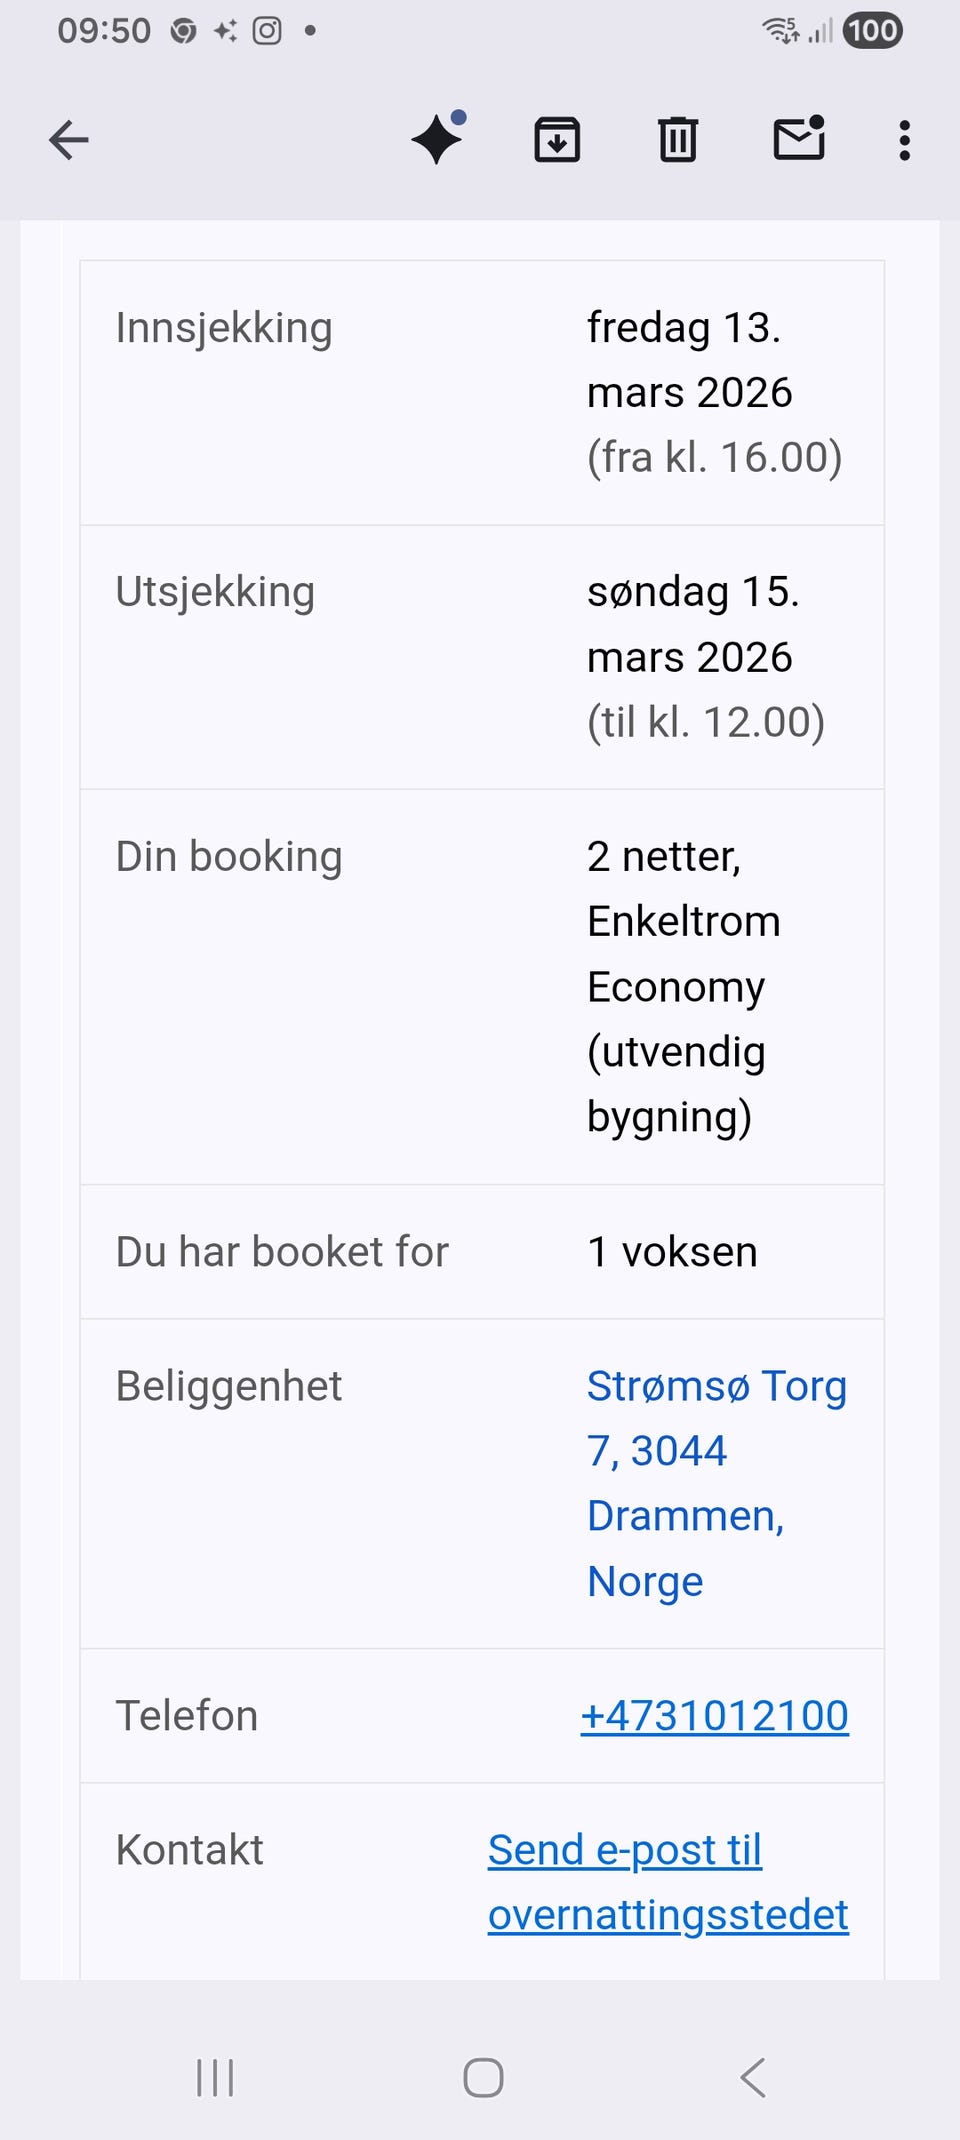The width and height of the screenshot is (960, 2140).
Task: Delete the email using trash icon
Action: pos(677,139)
